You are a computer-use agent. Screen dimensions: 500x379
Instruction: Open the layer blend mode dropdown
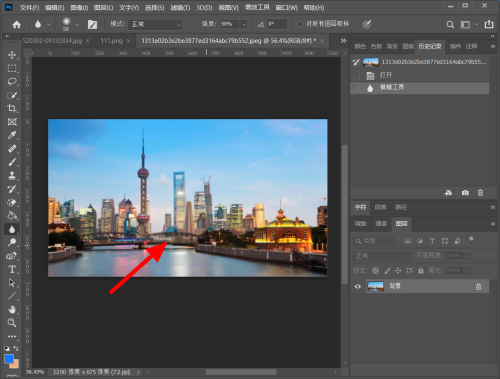[382, 256]
